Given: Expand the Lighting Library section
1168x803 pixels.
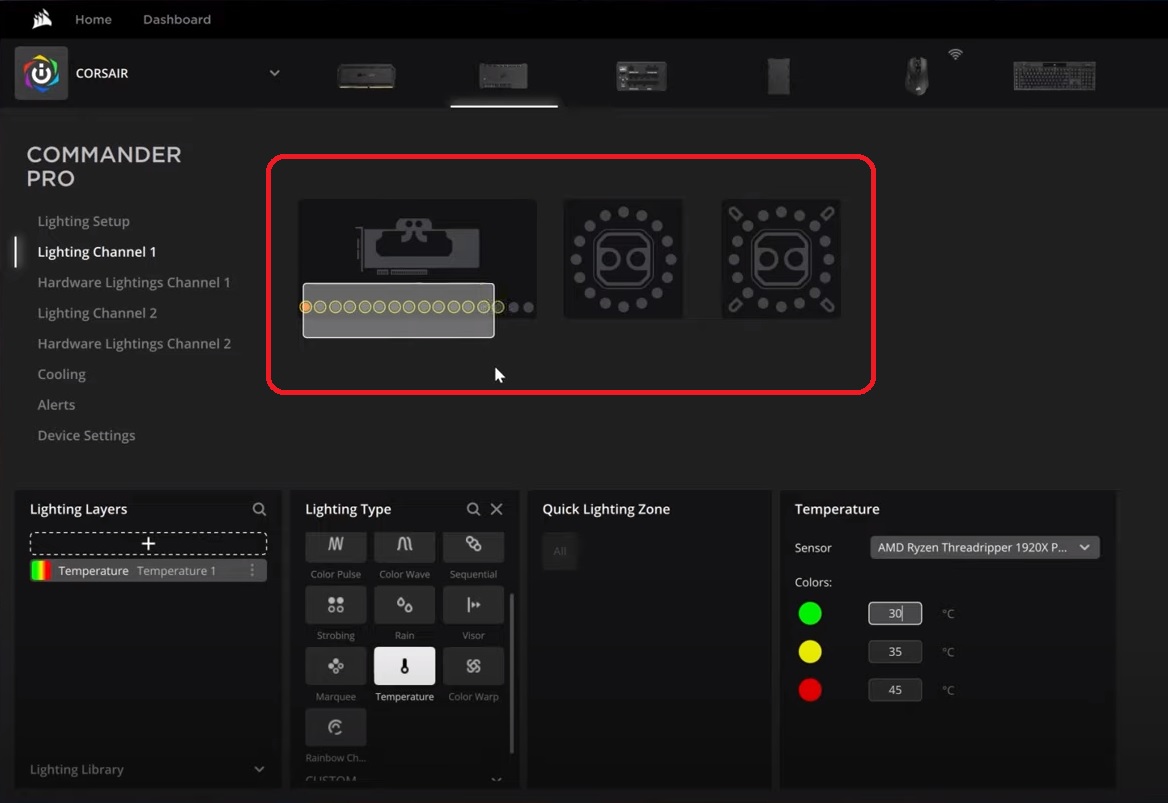Looking at the screenshot, I should (x=259, y=769).
